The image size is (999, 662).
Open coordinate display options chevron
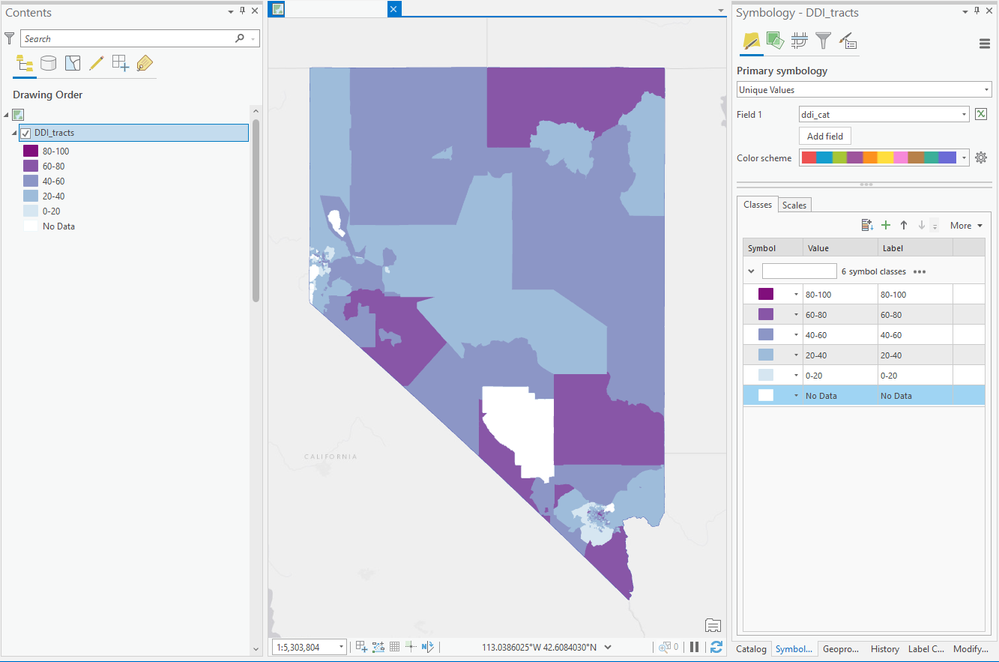[608, 647]
